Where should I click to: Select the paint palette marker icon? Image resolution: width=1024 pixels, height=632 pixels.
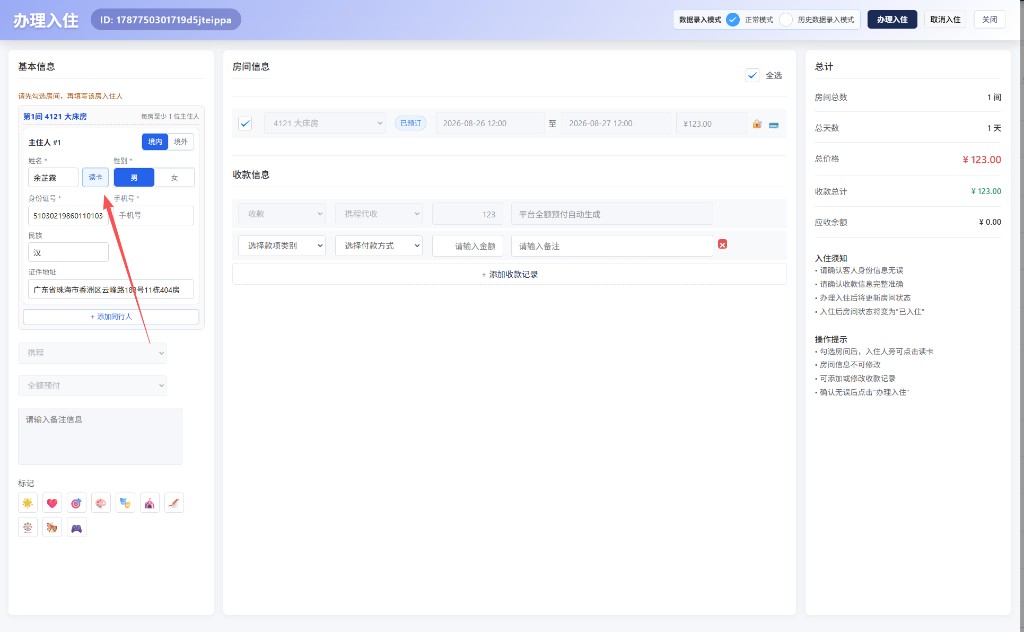point(101,503)
